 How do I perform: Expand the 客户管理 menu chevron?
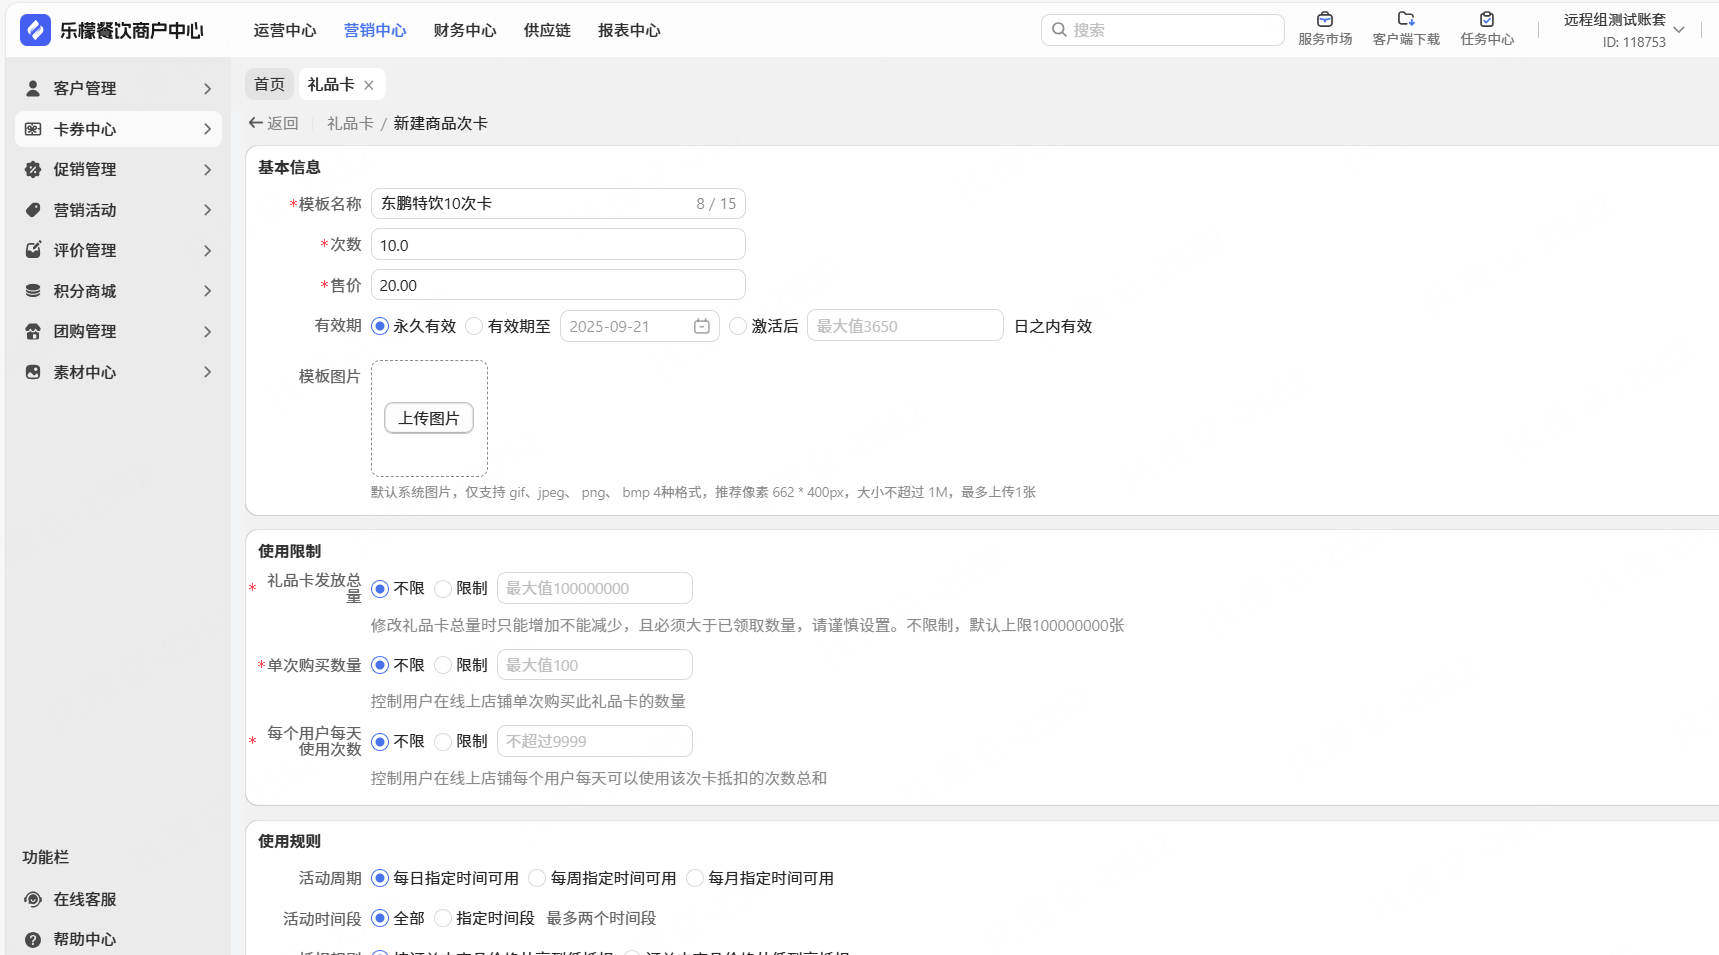coord(208,89)
